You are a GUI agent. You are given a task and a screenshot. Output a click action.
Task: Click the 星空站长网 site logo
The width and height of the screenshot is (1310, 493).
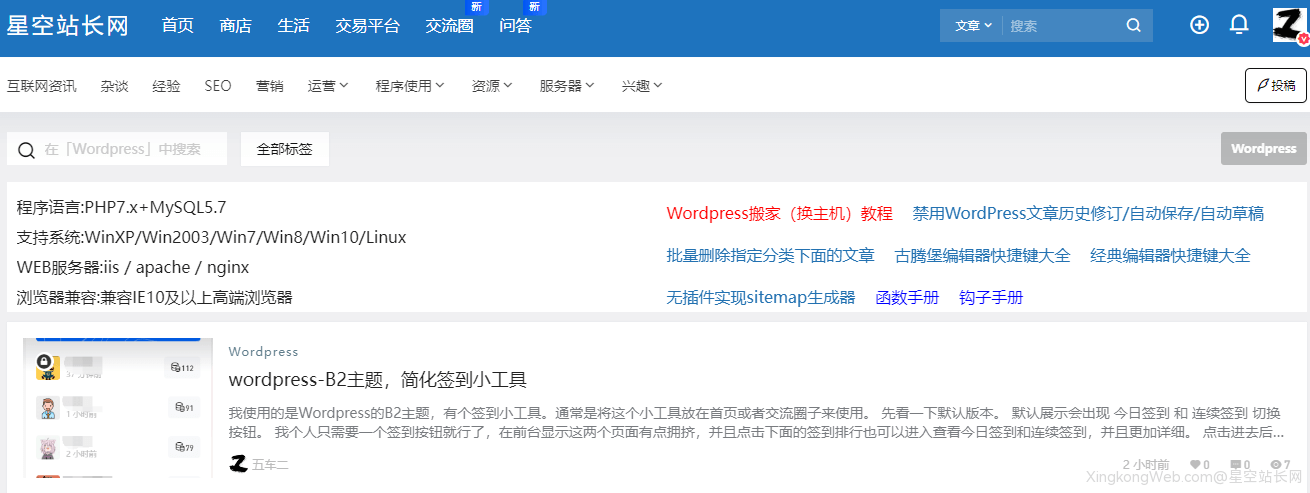[68, 26]
